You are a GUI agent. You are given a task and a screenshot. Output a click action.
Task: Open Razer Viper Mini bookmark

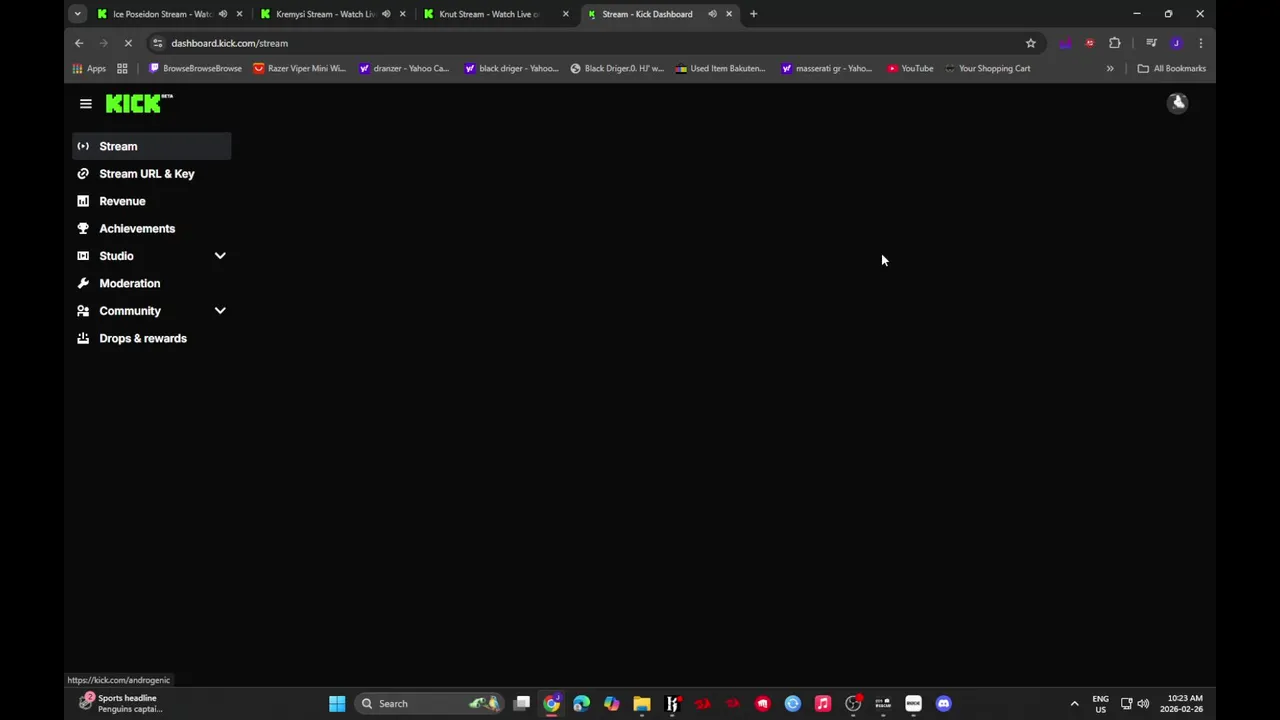click(x=300, y=69)
